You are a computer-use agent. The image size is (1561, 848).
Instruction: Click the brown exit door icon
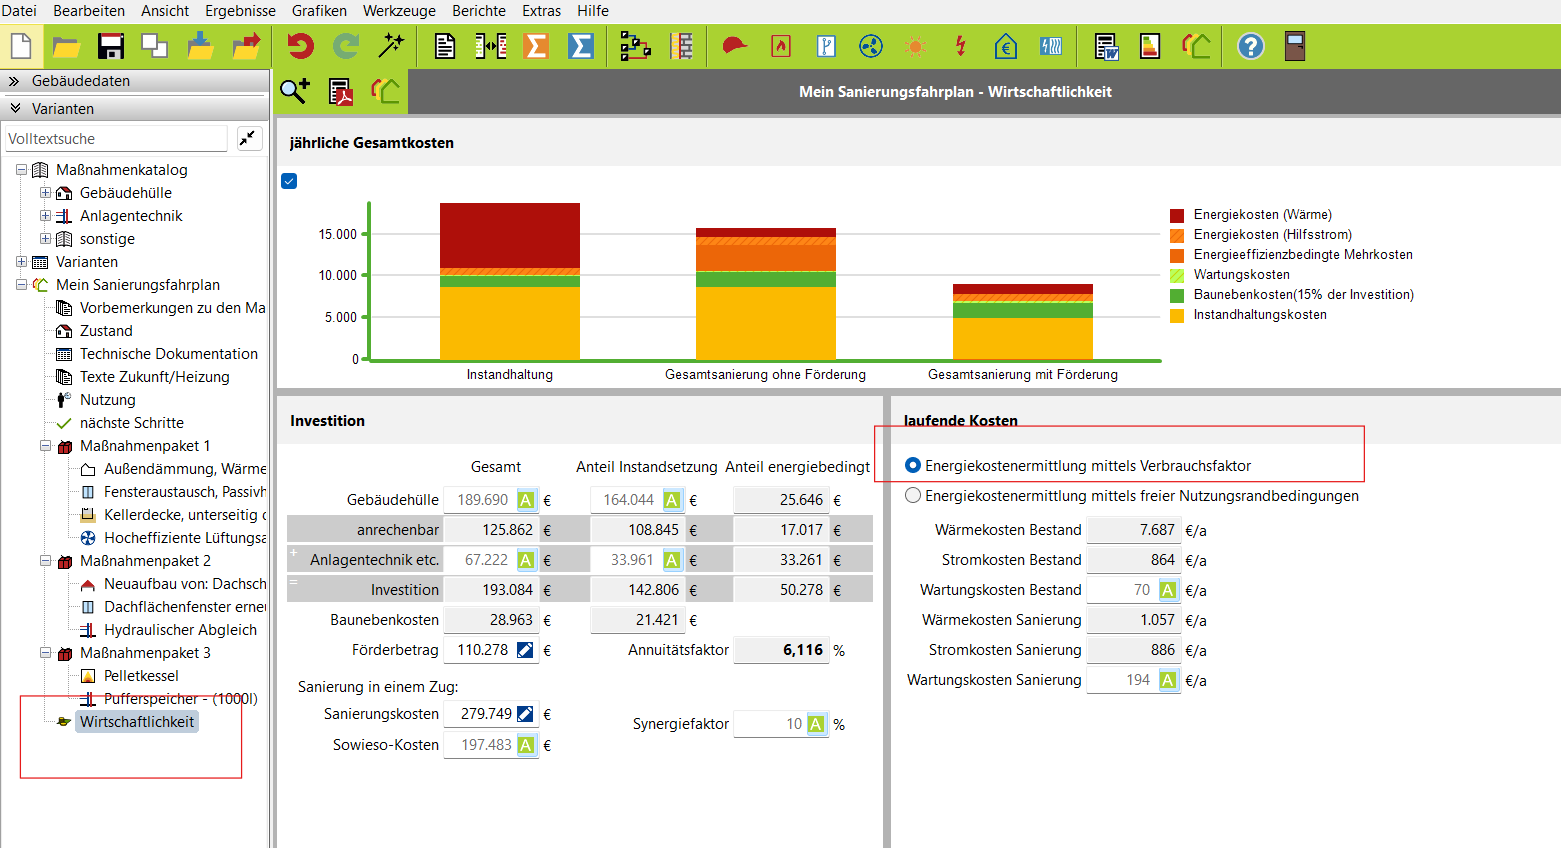[x=1295, y=46]
